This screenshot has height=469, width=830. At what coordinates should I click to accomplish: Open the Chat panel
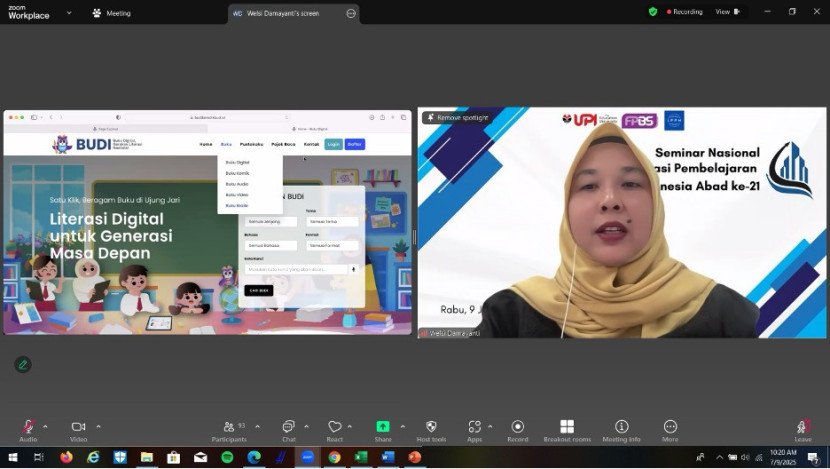(x=288, y=427)
